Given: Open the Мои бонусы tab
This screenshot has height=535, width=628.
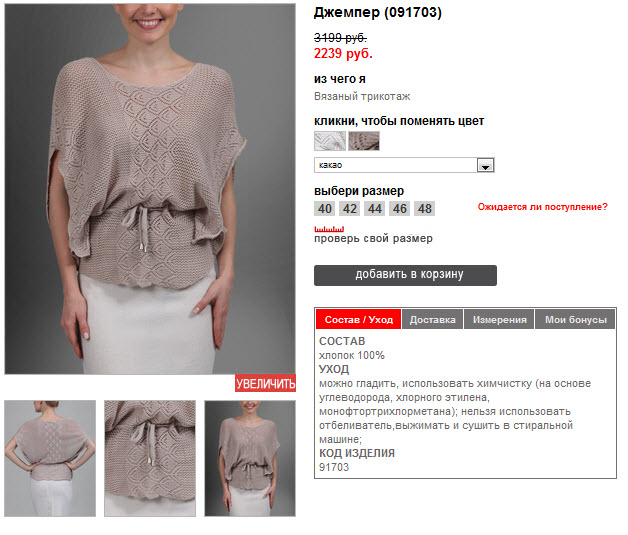Looking at the screenshot, I should pyautogui.click(x=576, y=319).
